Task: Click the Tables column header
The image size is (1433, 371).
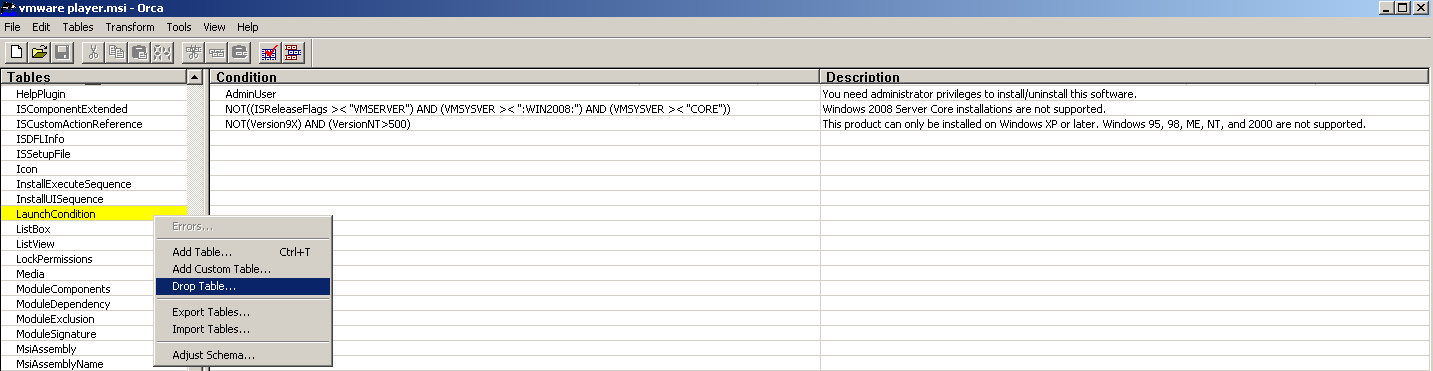Action: click(93, 77)
